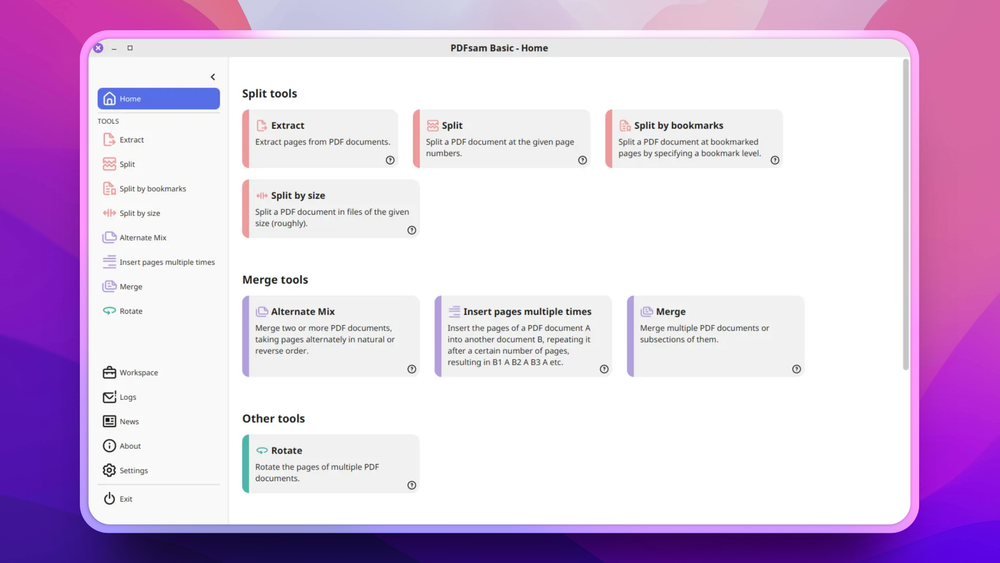Click help icon on Insert pages multiple times card
Viewport: 1000px width, 563px height.
(604, 369)
